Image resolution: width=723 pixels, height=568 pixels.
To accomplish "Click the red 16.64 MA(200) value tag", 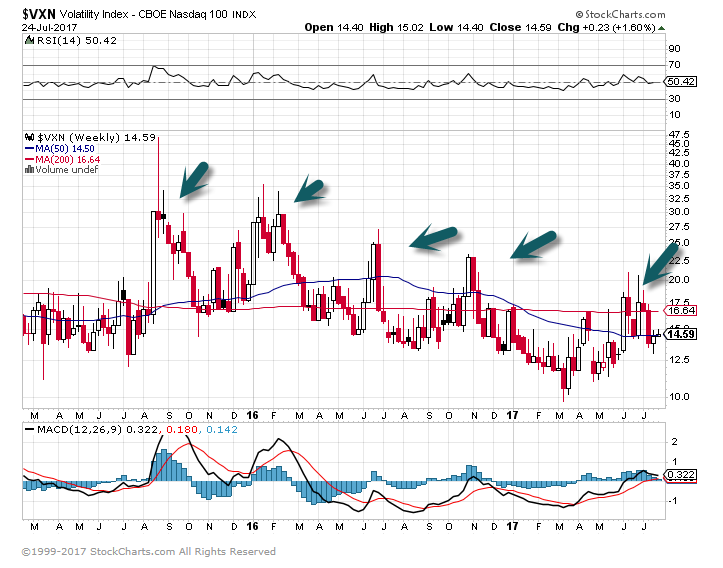I will 681,311.
